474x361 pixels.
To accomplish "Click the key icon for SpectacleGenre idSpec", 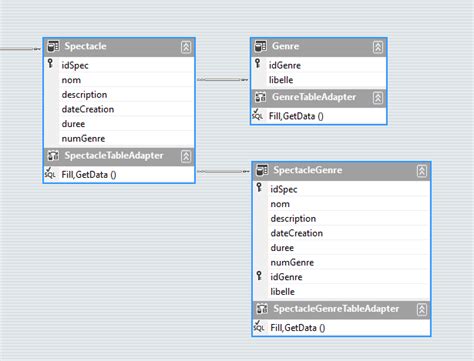I will tap(259, 187).
